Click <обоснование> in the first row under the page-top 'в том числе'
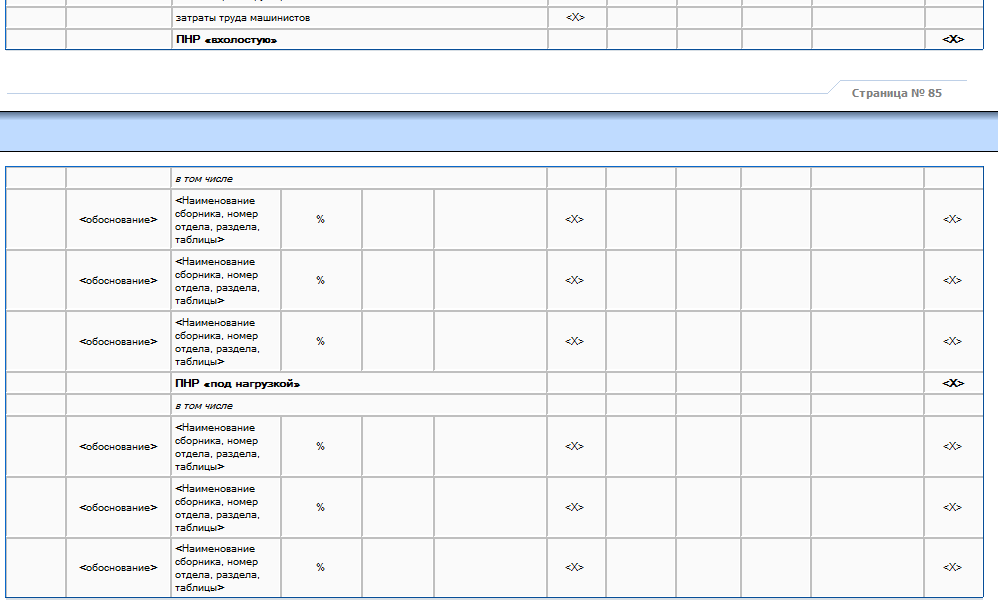Viewport: 998px width, 616px height. point(118,220)
